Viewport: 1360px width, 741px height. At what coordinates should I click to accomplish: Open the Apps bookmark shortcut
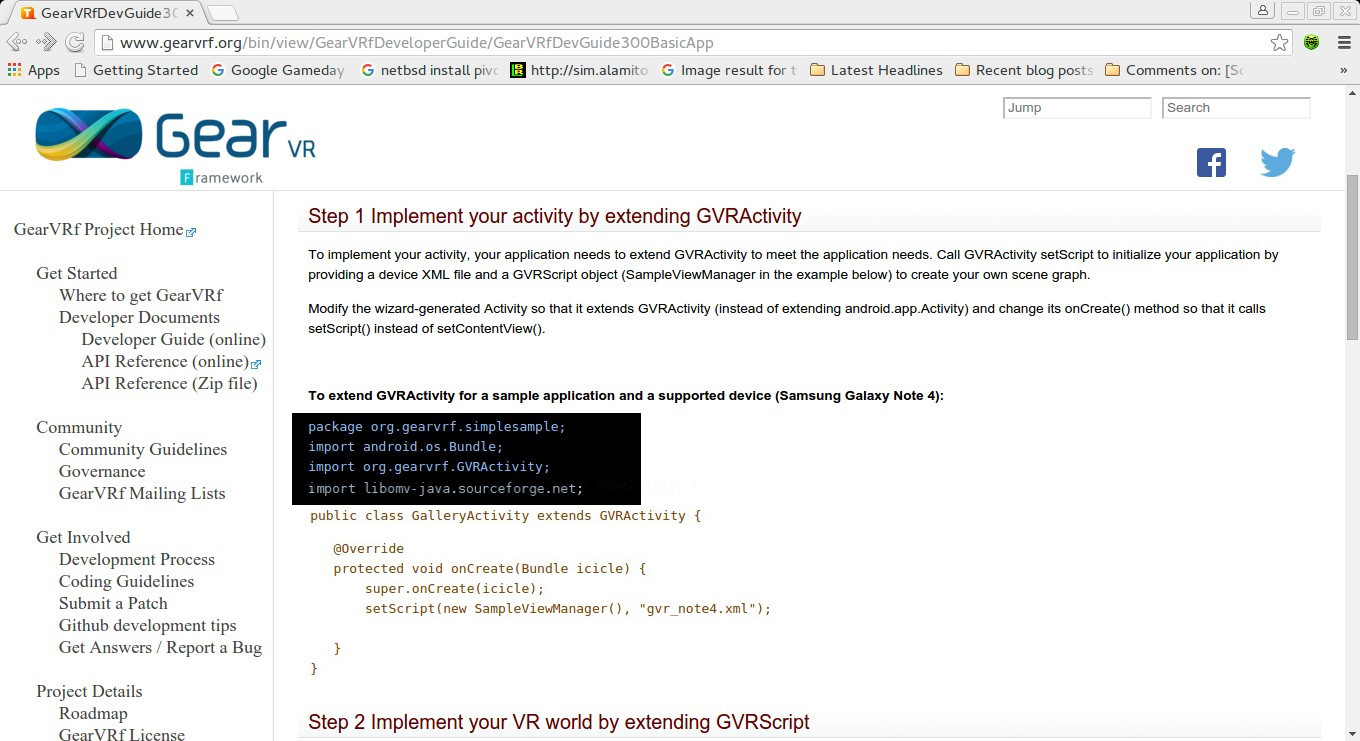pyautogui.click(x=33, y=70)
